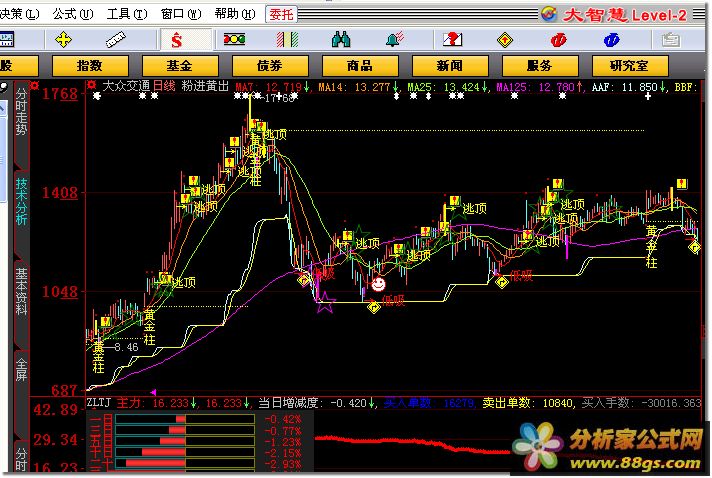712x478 pixels.
Task: Open the binoculars search icon
Action: 340,40
